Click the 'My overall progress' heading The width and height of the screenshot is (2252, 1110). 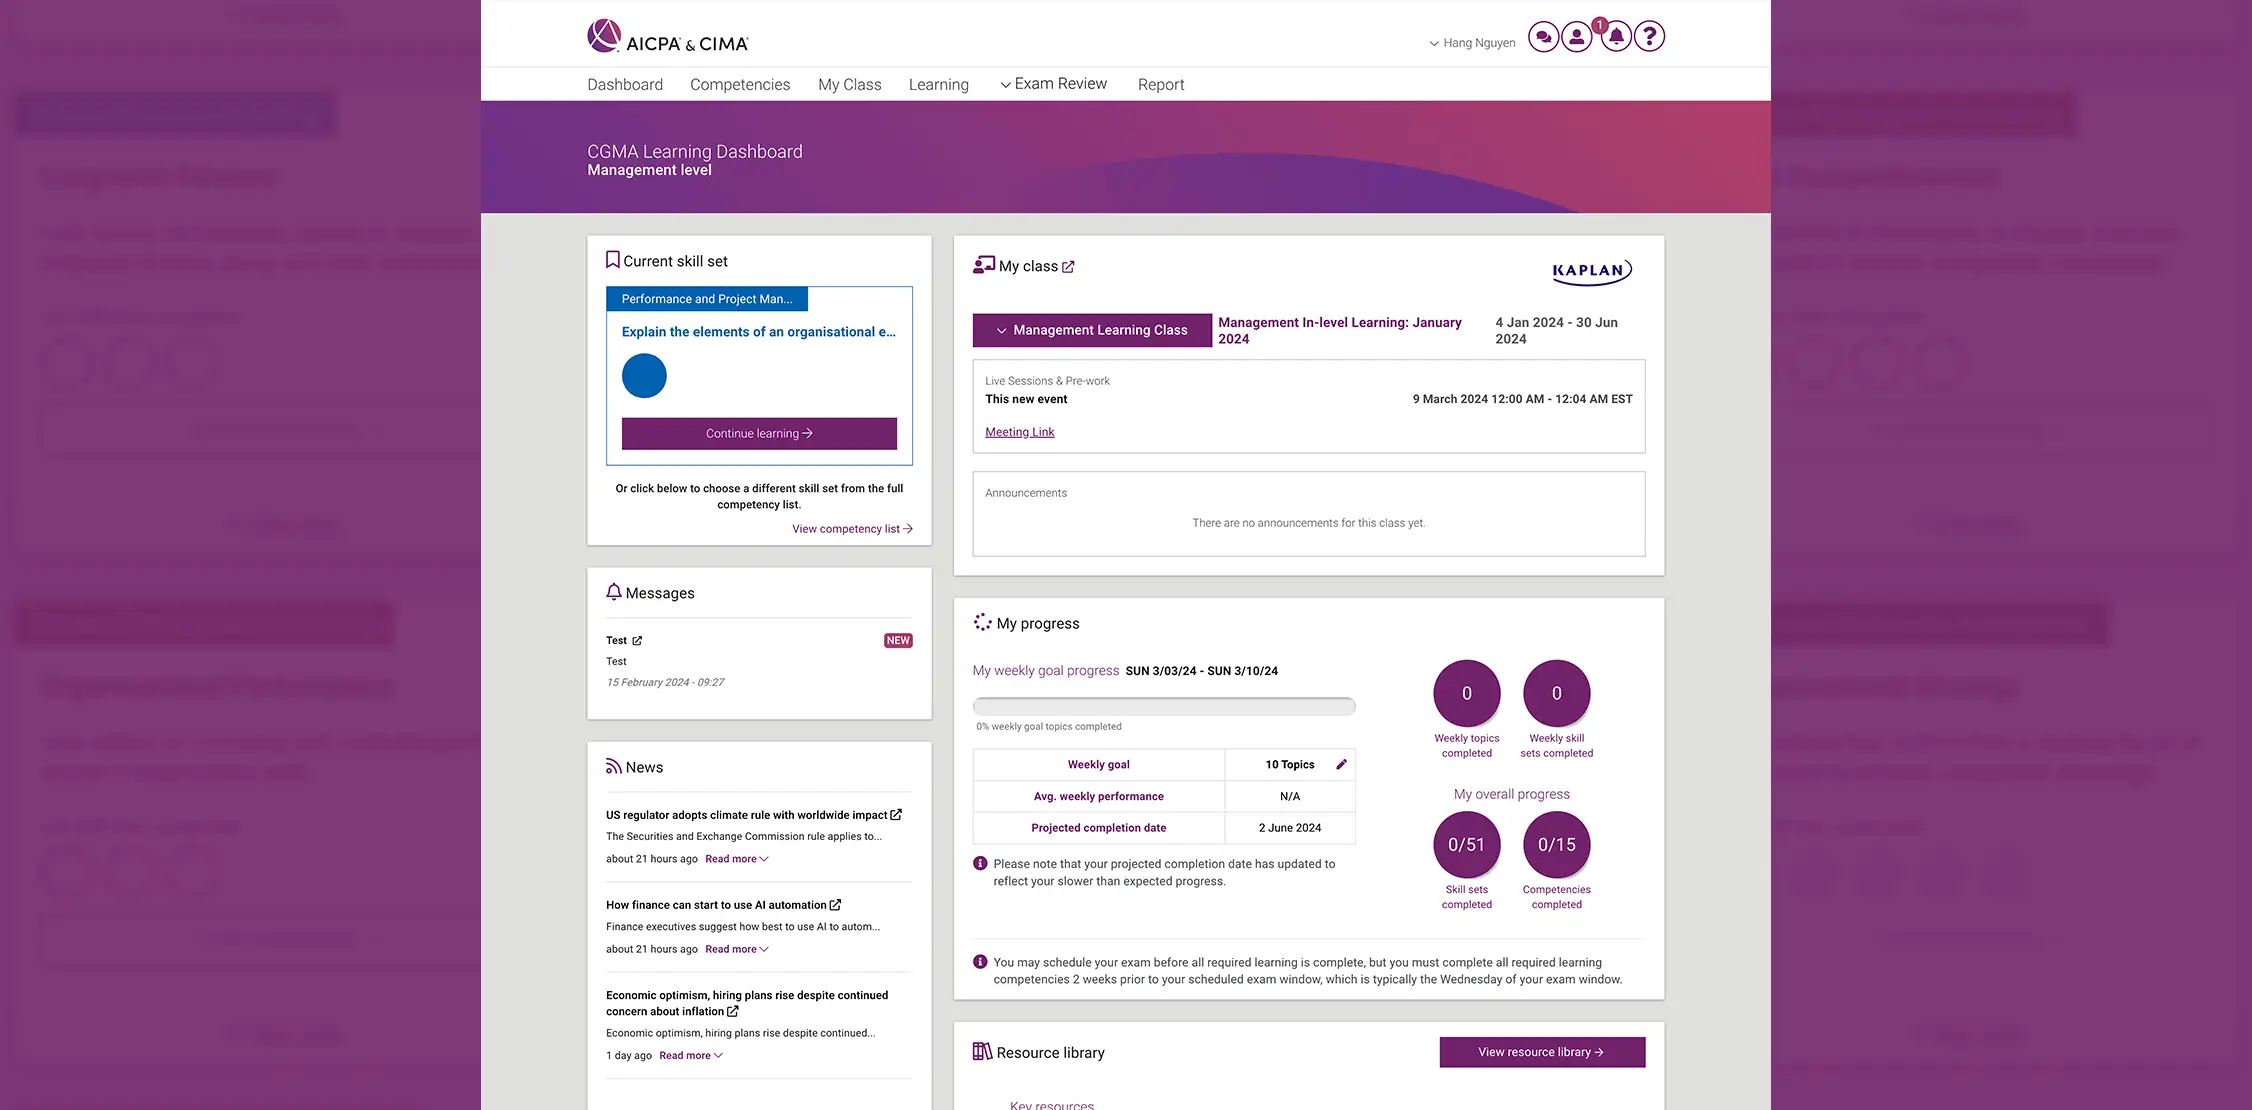point(1512,794)
